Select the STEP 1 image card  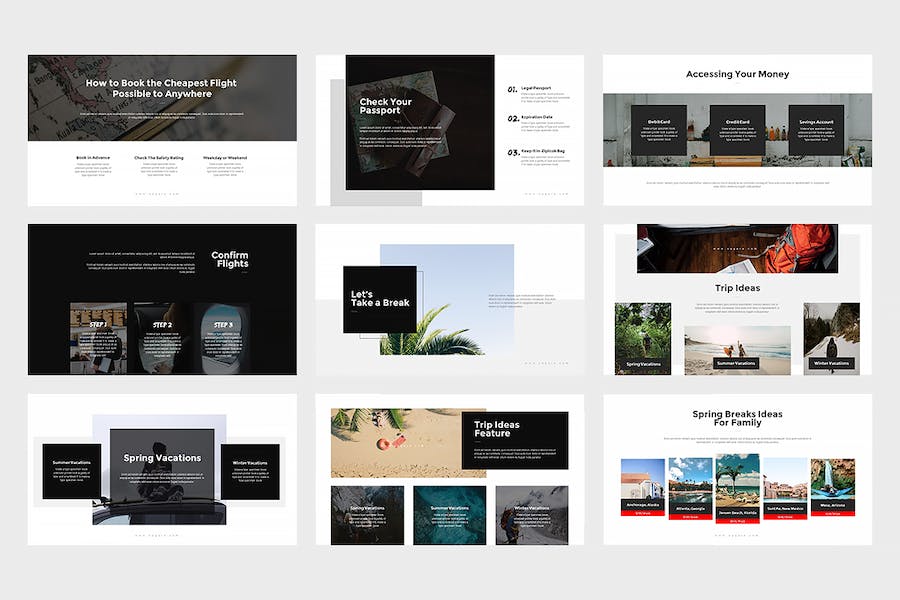tap(98, 338)
